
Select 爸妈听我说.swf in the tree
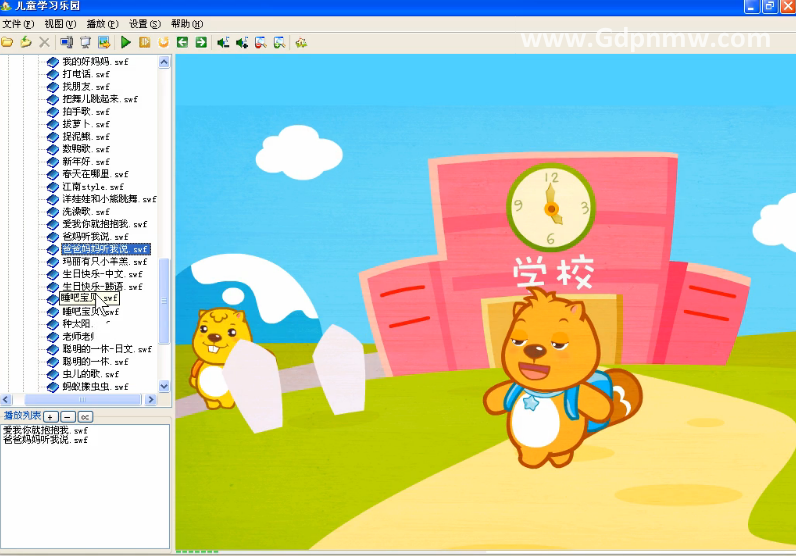pos(95,237)
